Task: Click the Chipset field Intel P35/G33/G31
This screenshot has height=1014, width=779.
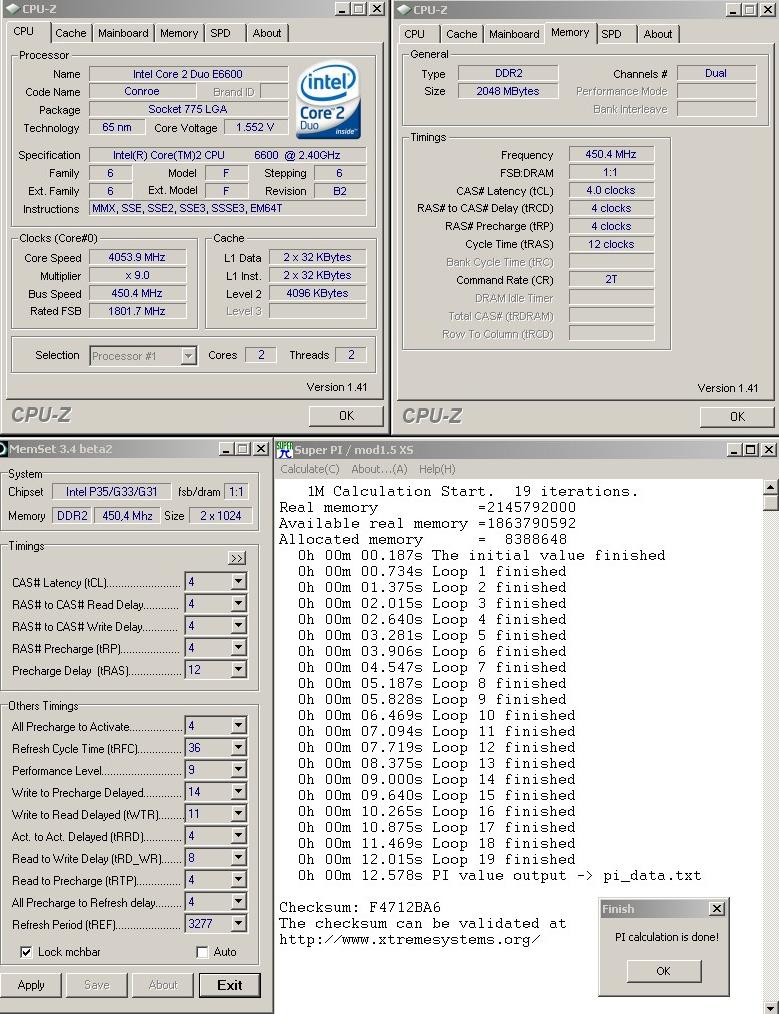Action: 111,491
